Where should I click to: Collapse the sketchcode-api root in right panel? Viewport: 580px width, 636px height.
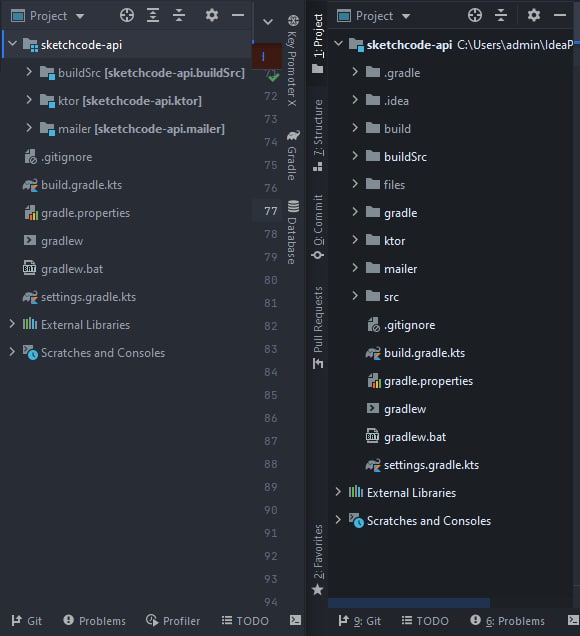click(338, 44)
